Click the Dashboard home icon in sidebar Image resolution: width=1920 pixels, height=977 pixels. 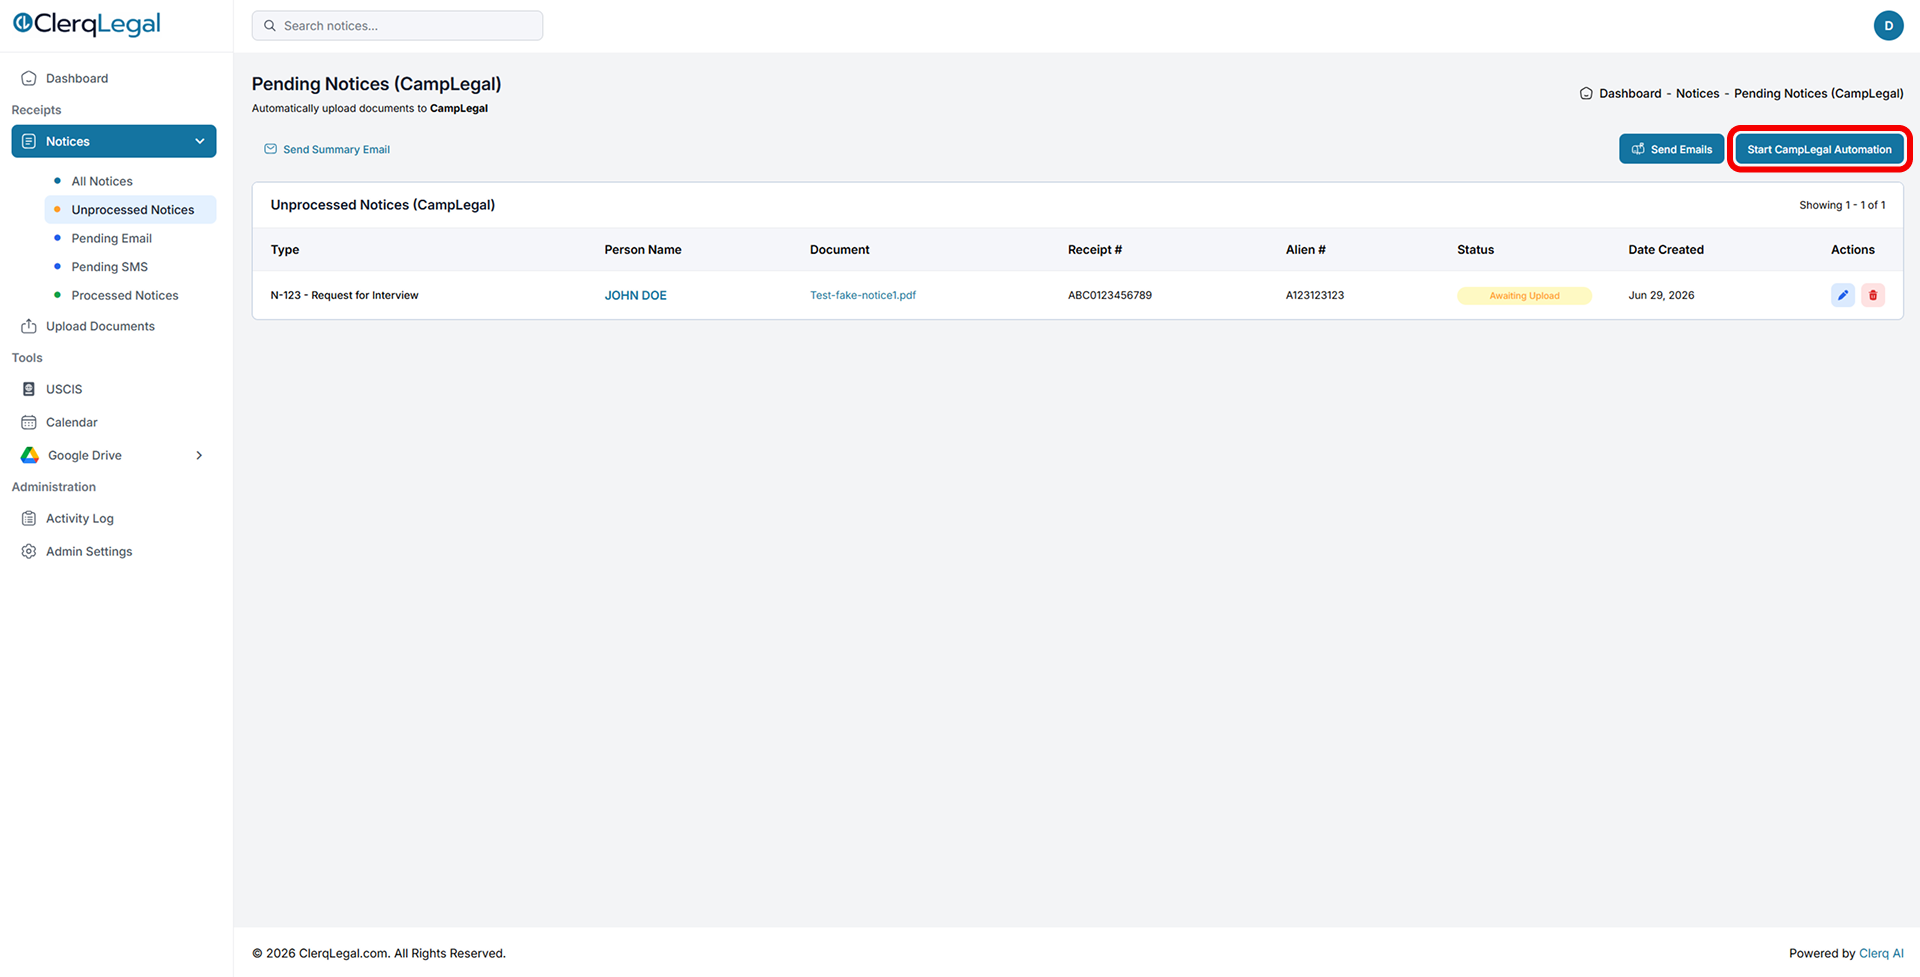[29, 78]
